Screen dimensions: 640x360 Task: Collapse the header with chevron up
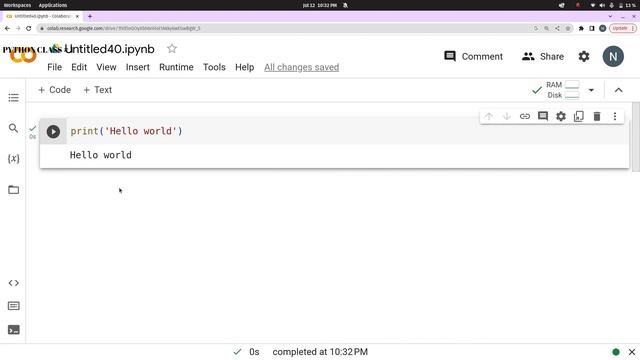tap(618, 90)
